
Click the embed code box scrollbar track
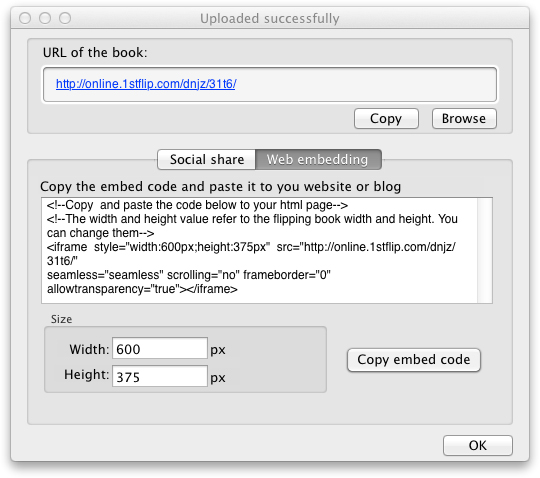485,250
